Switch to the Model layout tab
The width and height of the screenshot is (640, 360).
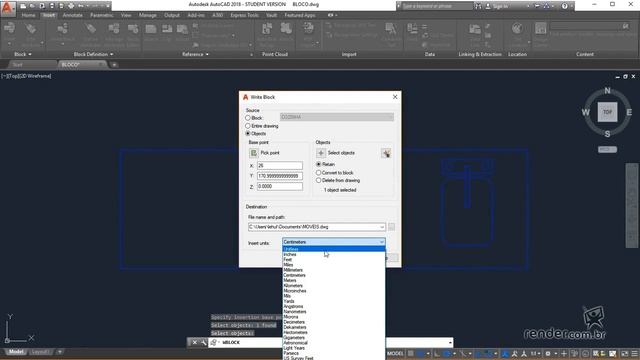point(16,352)
